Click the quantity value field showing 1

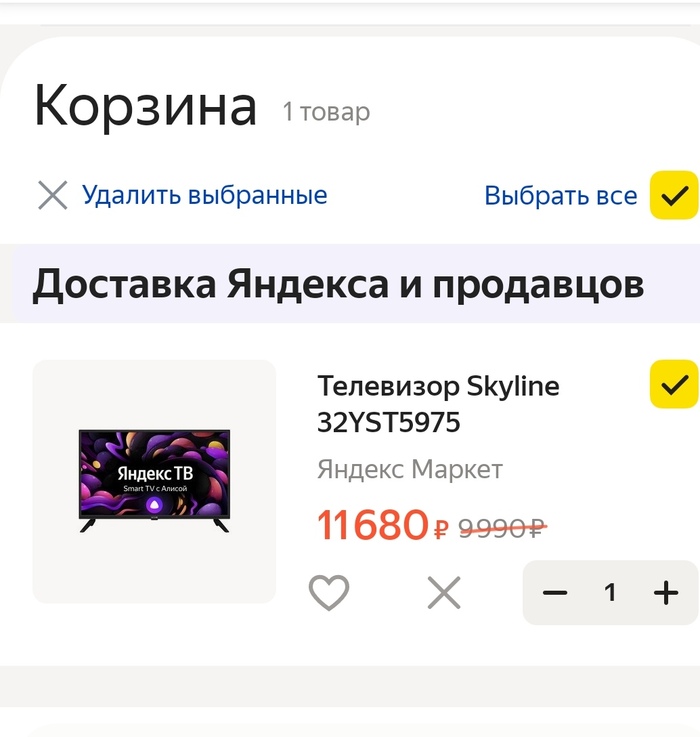(610, 593)
